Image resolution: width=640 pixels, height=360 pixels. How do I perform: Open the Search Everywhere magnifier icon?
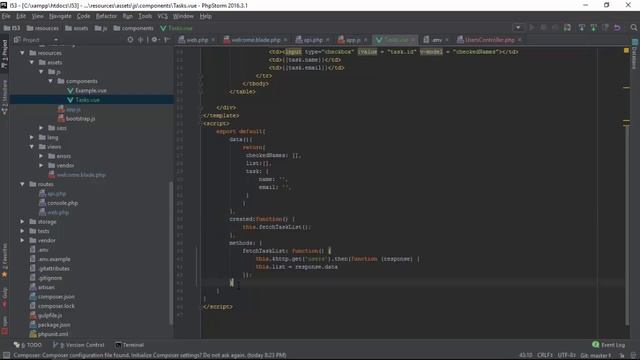pyautogui.click(x=633, y=28)
